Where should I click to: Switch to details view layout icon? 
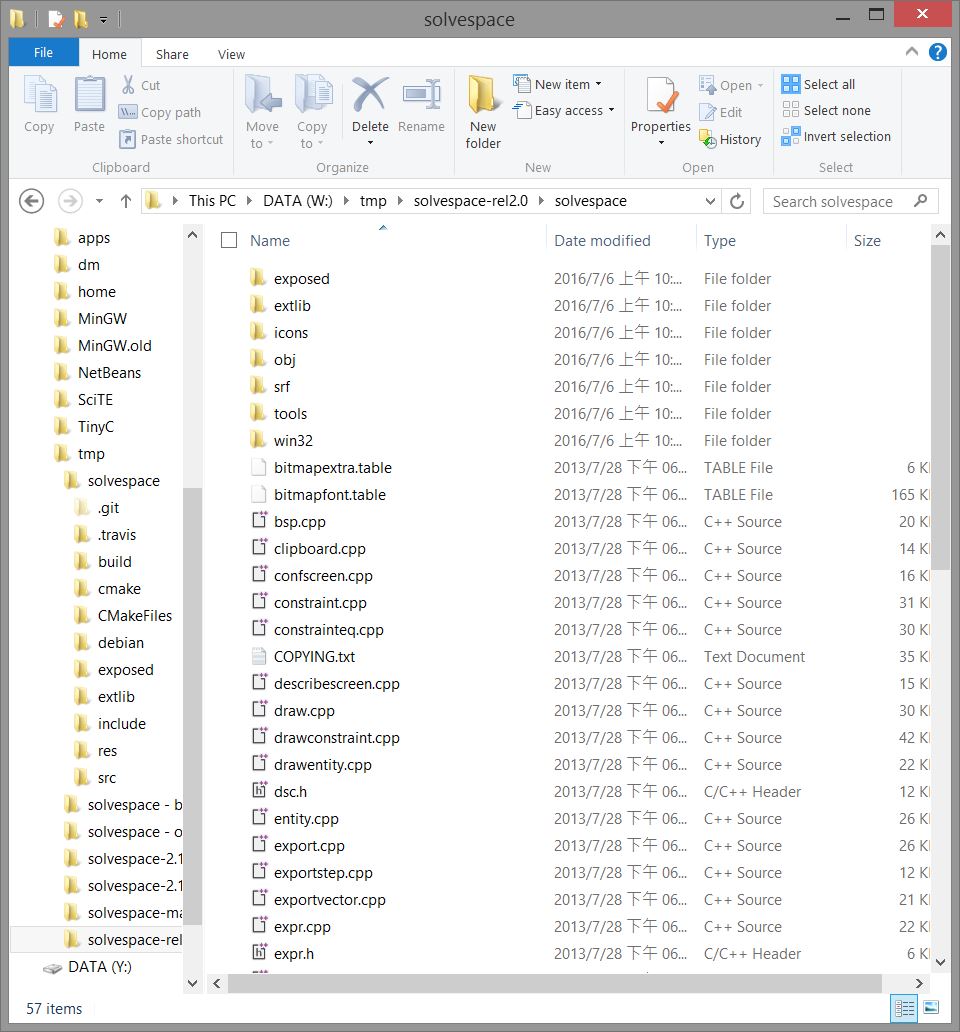click(x=905, y=1008)
